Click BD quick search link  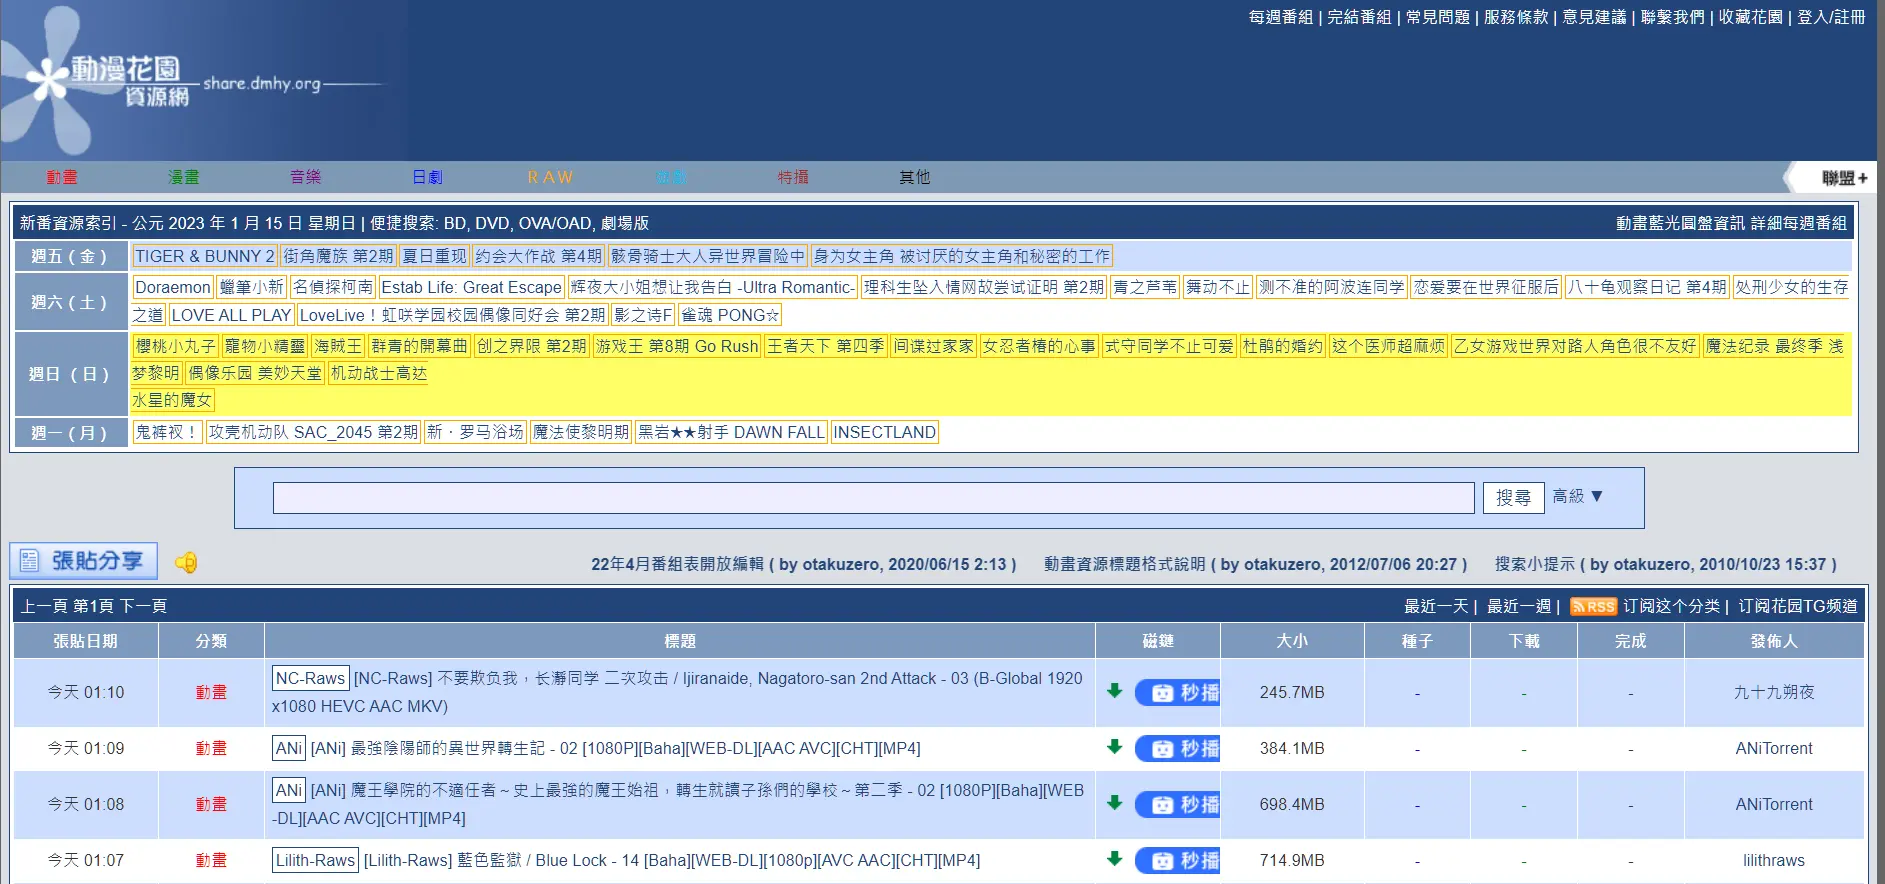tap(454, 223)
